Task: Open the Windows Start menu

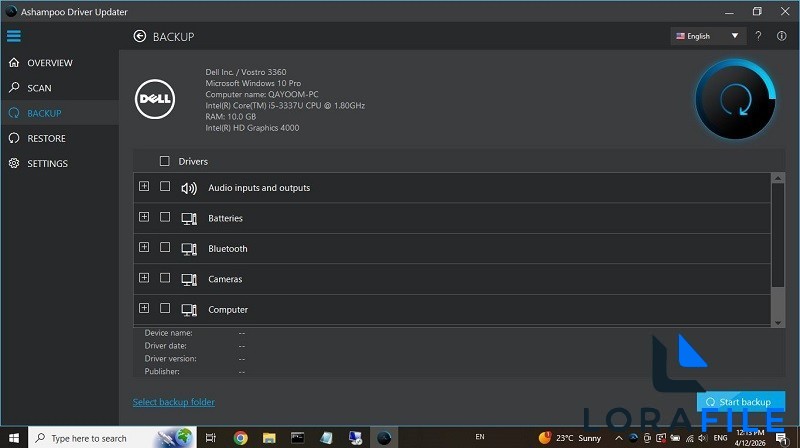Action: (14, 438)
